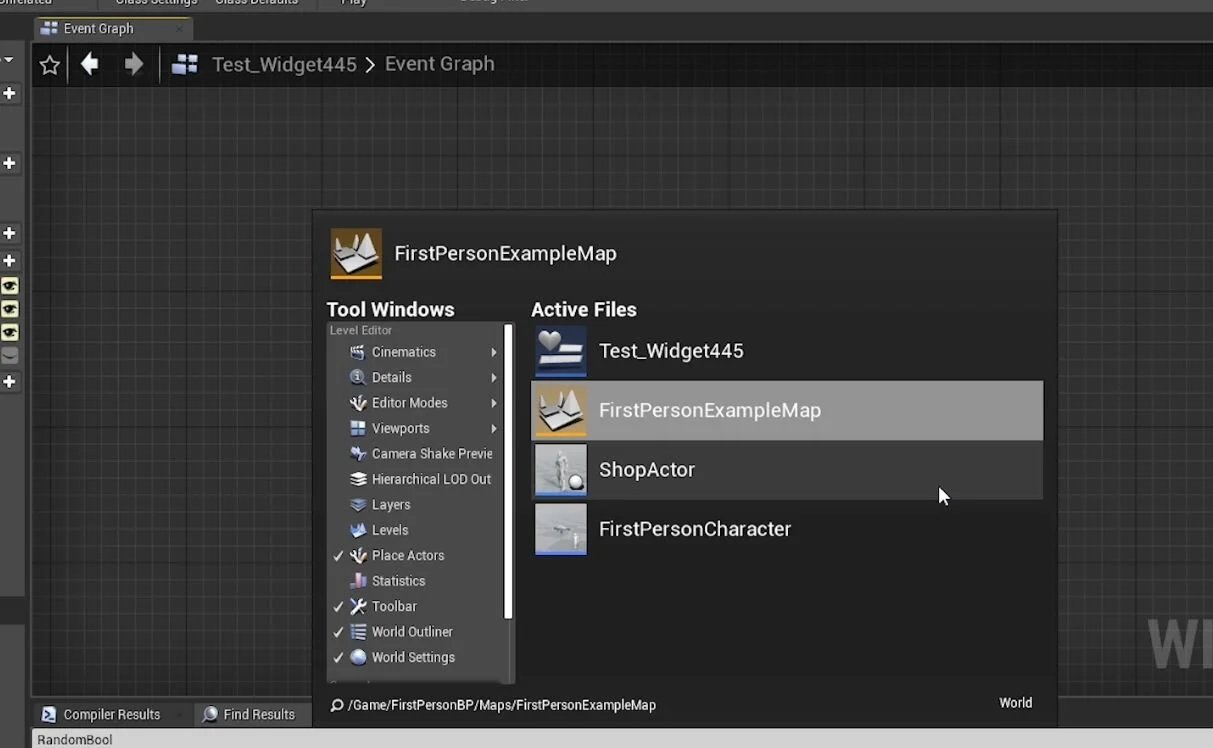Toggle the Place Actors checkmark
This screenshot has width=1213, height=748.
coord(339,555)
